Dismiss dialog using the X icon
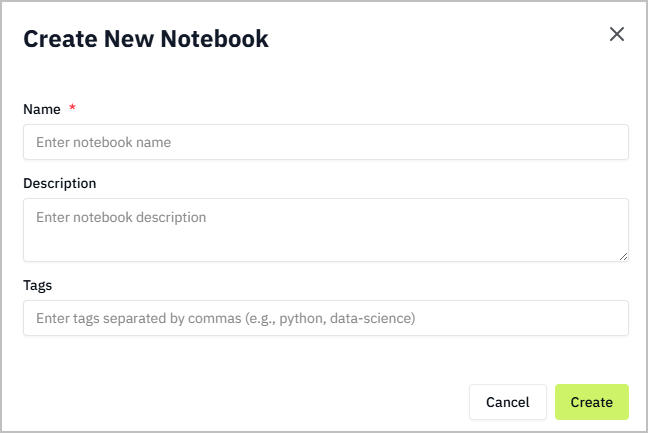The width and height of the screenshot is (648, 433). (617, 34)
